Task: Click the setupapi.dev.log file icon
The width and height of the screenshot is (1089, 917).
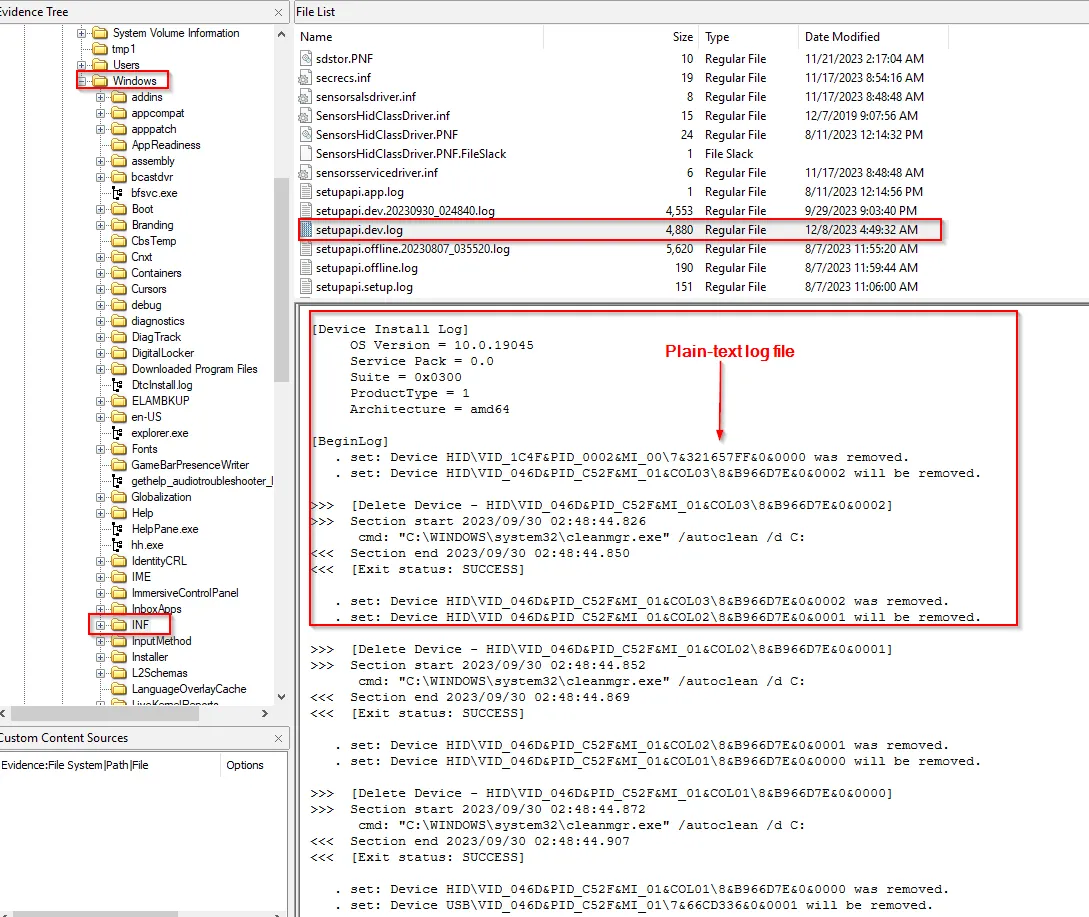Action: click(306, 230)
